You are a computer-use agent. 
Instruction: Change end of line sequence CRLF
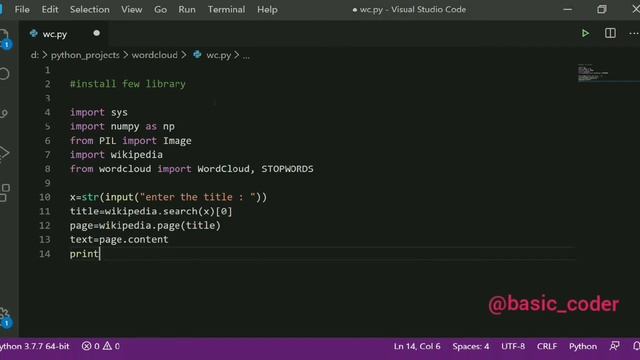tap(547, 346)
